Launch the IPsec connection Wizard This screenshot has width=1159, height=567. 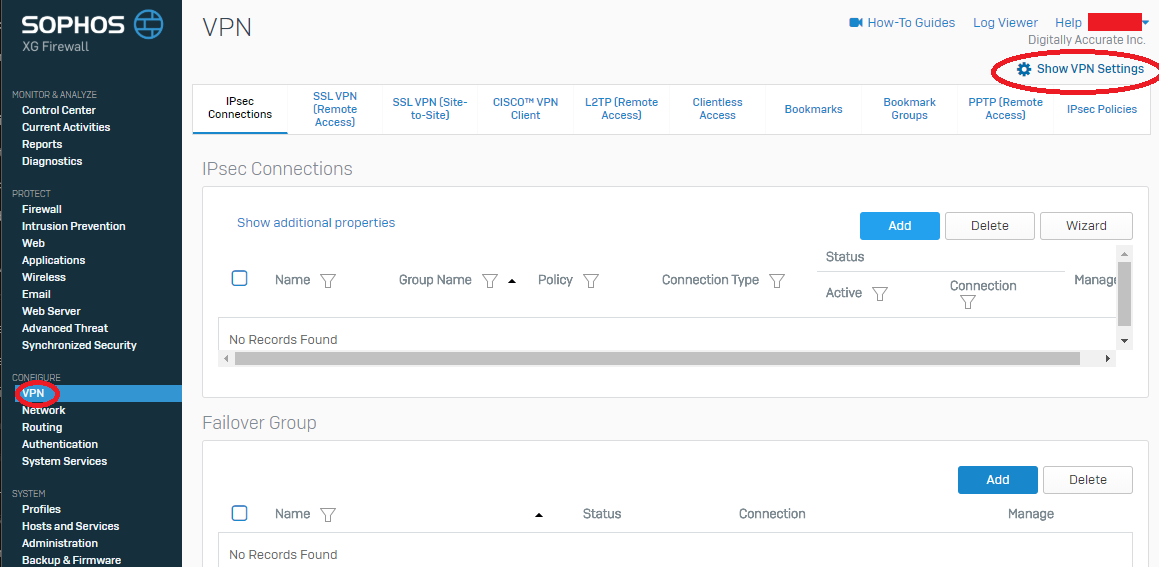[1086, 225]
